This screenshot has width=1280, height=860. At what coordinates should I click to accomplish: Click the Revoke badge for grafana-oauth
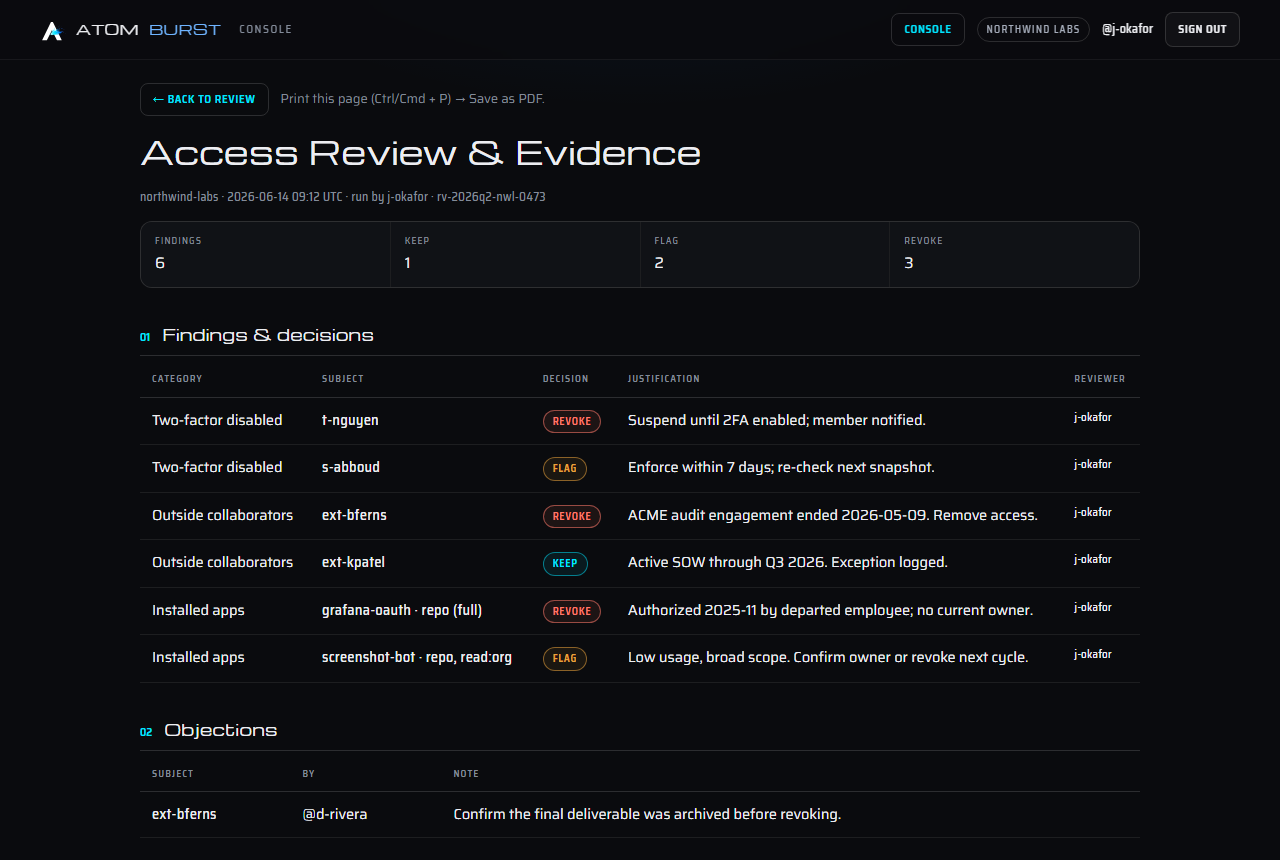[x=572, y=611]
